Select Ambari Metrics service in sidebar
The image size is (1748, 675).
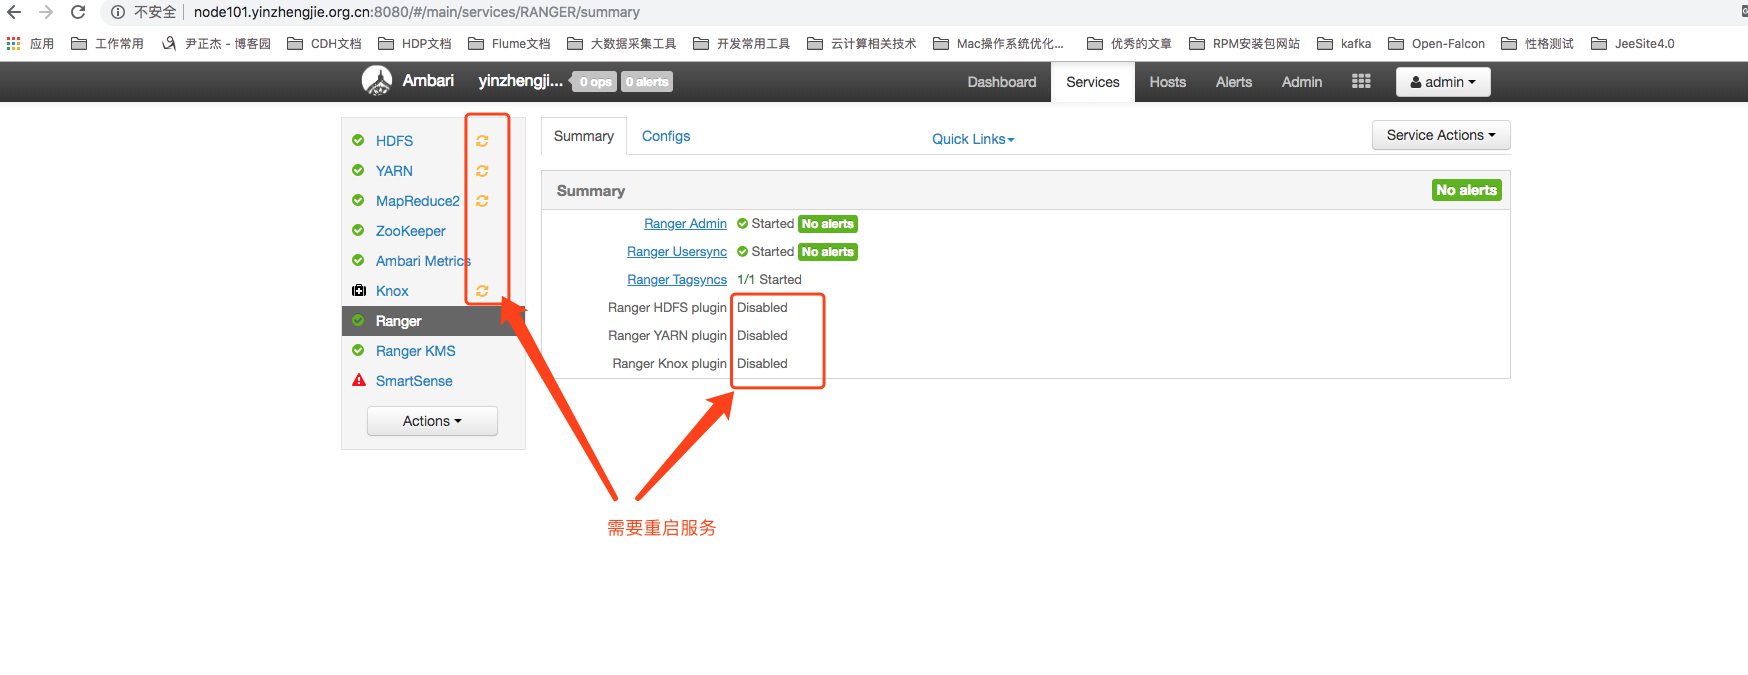[422, 261]
